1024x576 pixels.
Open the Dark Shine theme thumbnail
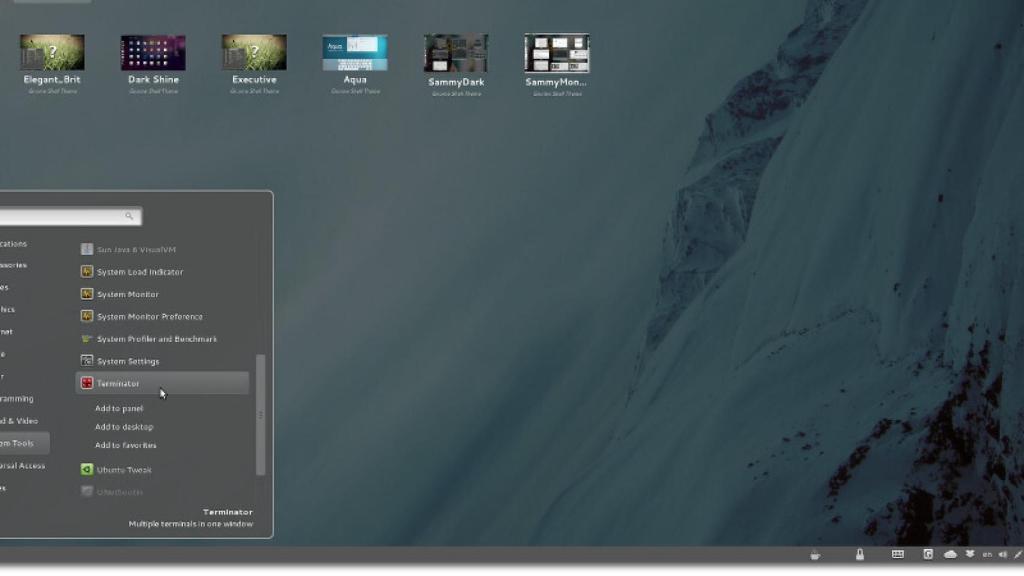point(153,53)
